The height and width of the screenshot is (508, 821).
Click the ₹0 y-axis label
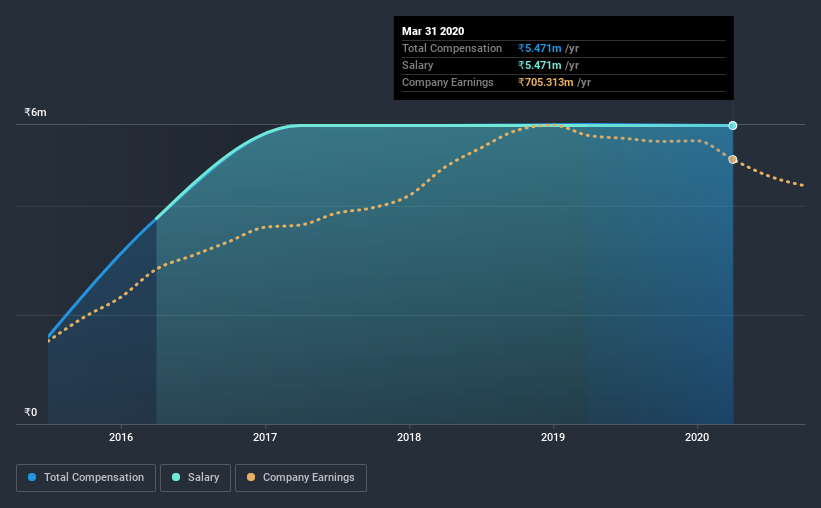(x=30, y=412)
